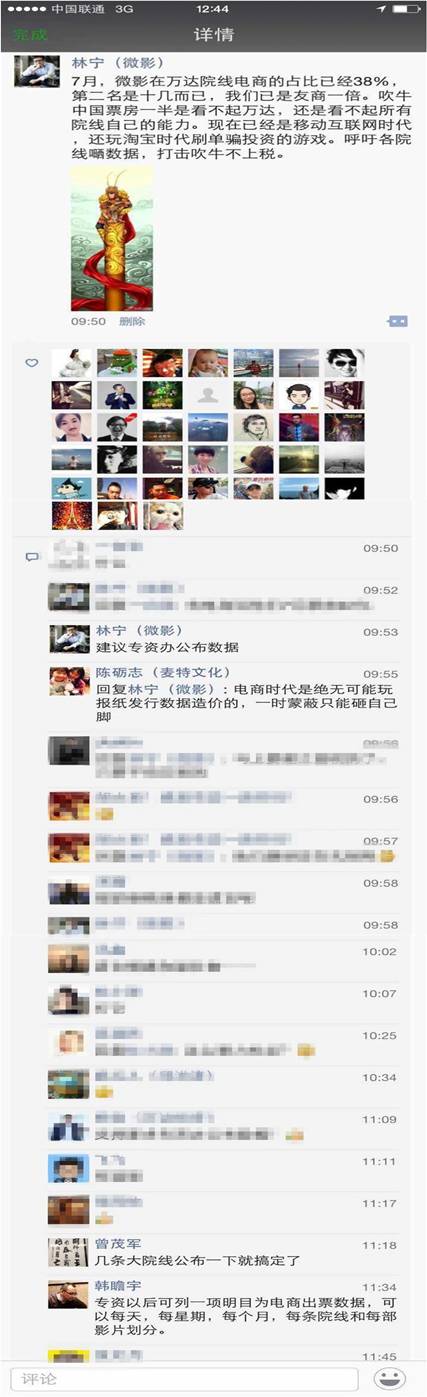The height and width of the screenshot is (1397, 427).
Task: Open the emoji smiley picker
Action: pyautogui.click(x=389, y=1379)
